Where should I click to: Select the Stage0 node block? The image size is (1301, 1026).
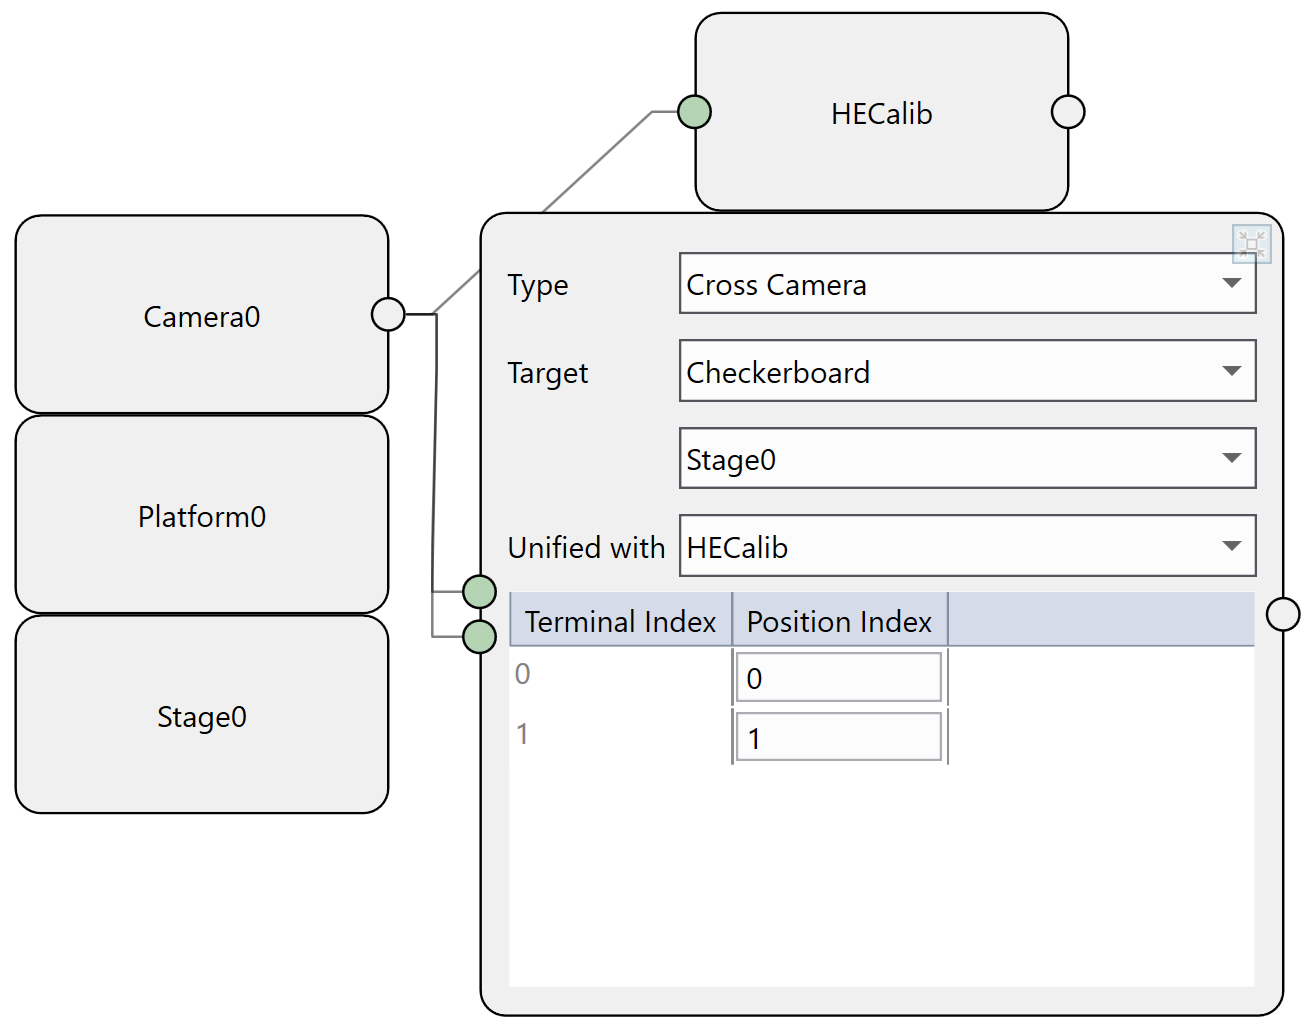point(201,716)
